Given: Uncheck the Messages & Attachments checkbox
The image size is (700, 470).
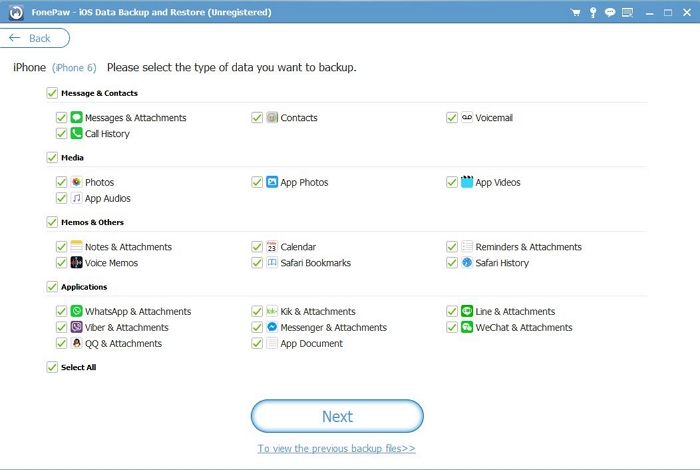Looking at the screenshot, I should coord(61,117).
